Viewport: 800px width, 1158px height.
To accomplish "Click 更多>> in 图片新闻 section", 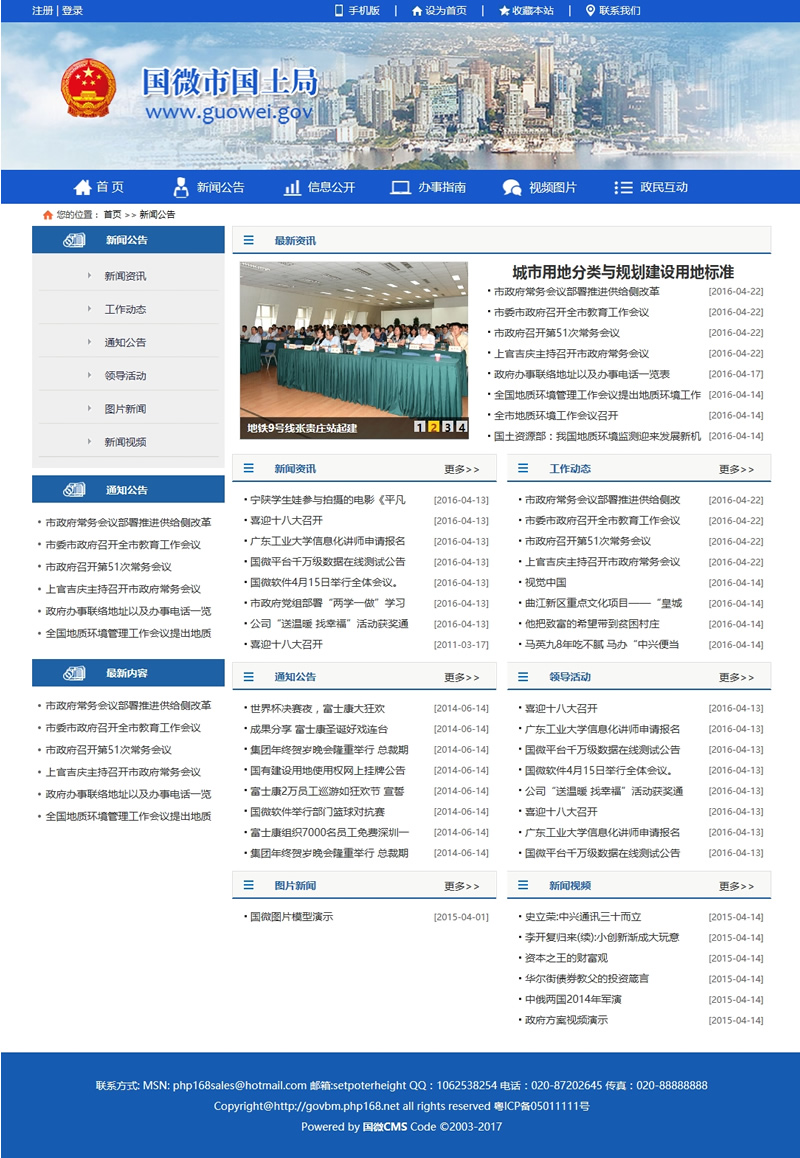I will tap(462, 886).
